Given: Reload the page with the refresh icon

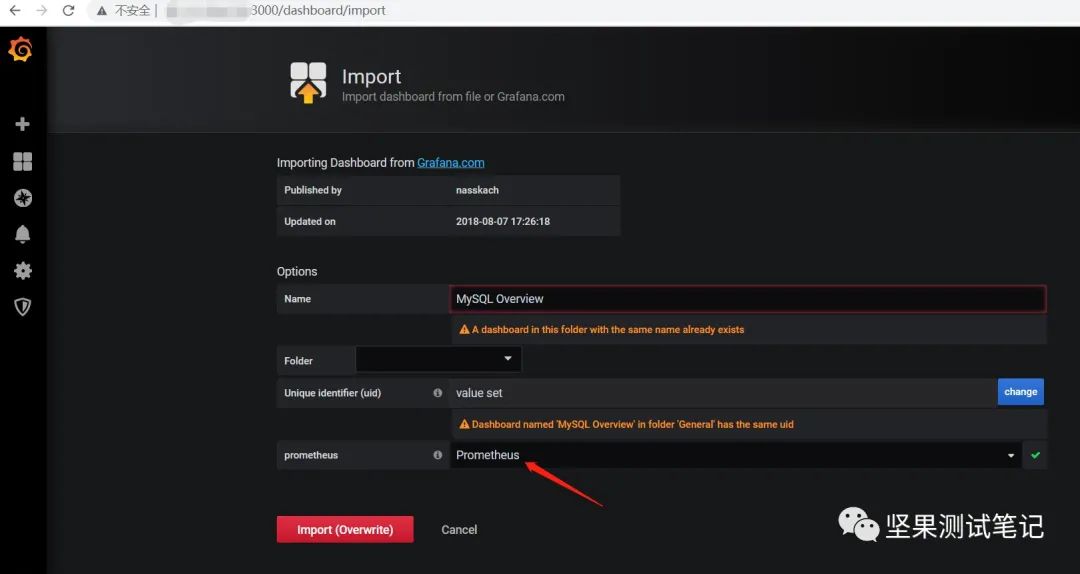Looking at the screenshot, I should click(x=68, y=10).
